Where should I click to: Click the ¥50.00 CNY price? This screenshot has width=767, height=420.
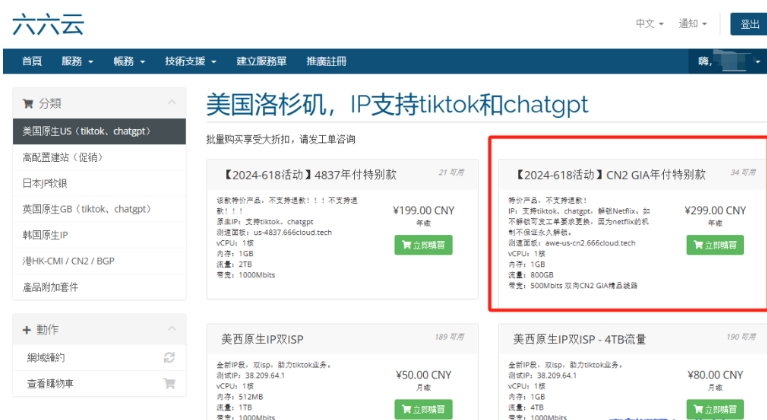(424, 375)
